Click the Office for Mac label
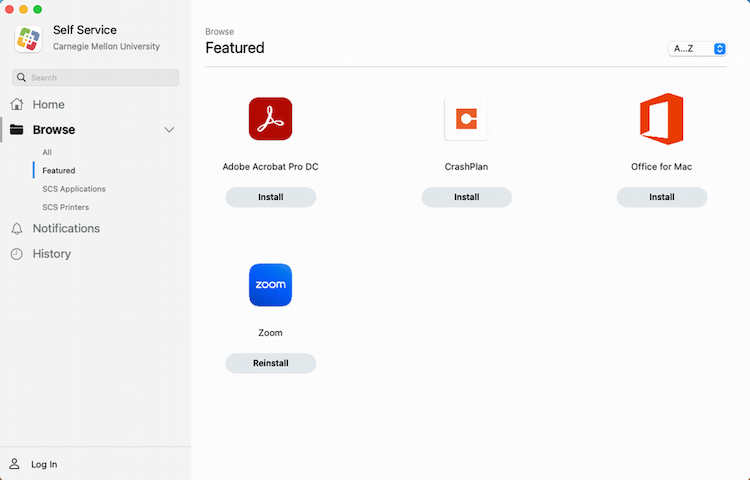 [x=662, y=166]
